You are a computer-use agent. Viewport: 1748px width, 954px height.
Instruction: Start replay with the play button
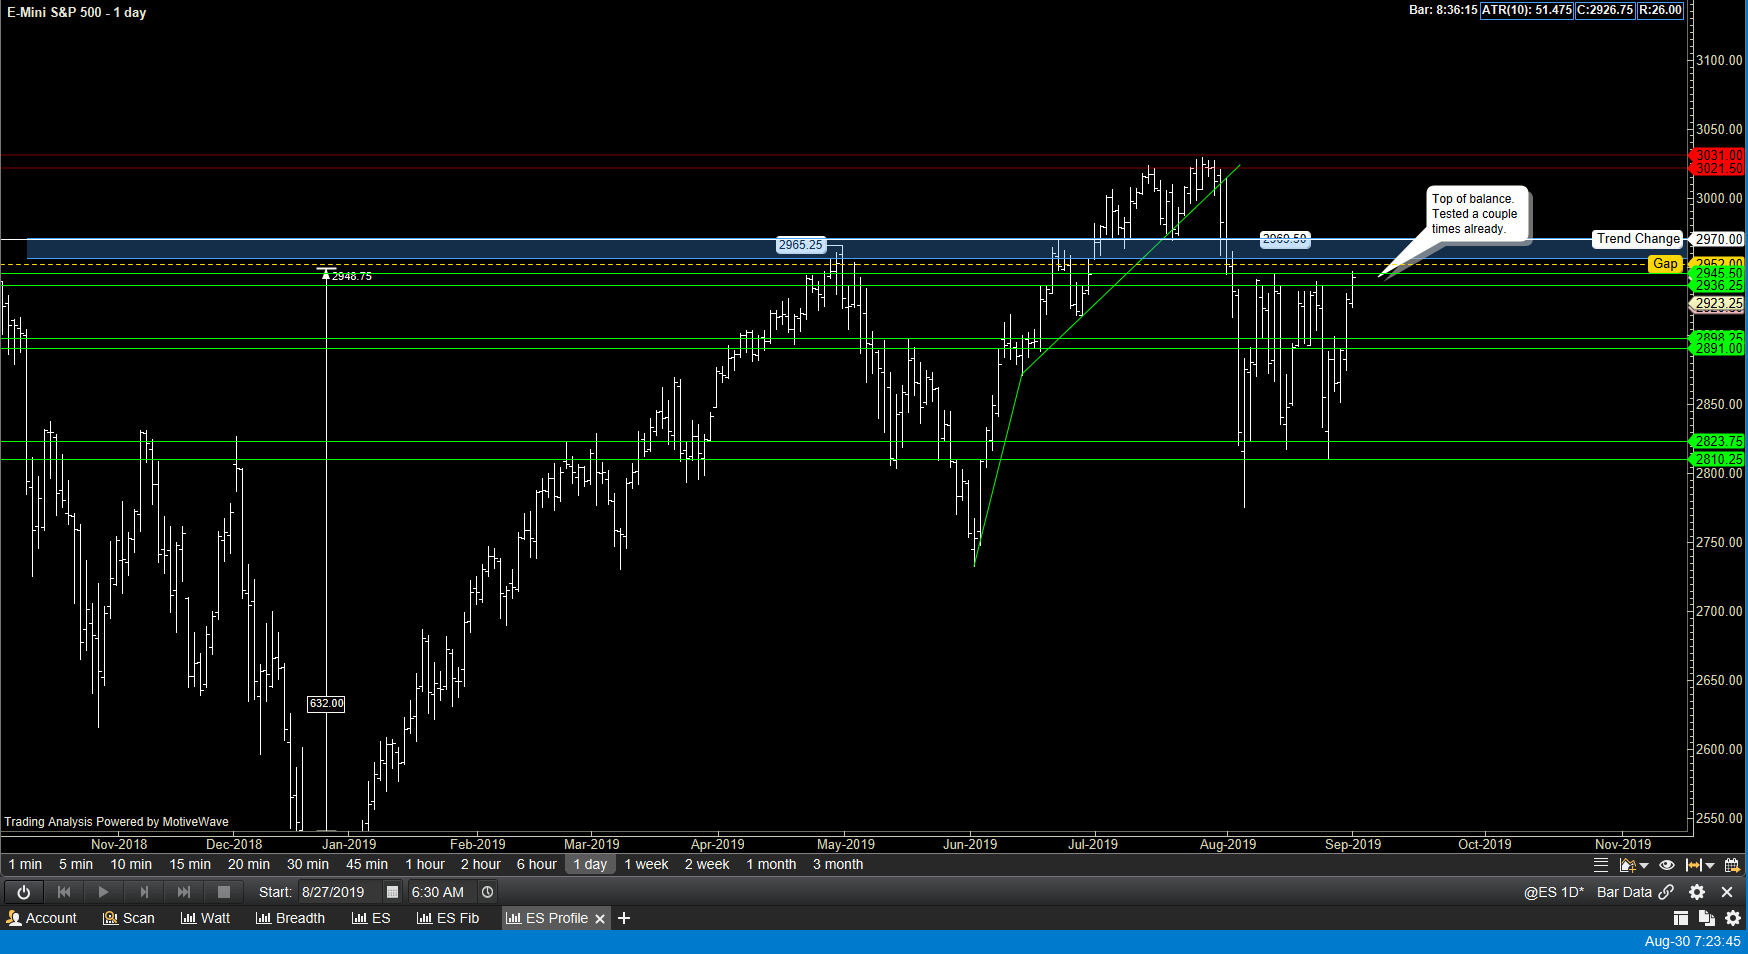pos(103,892)
